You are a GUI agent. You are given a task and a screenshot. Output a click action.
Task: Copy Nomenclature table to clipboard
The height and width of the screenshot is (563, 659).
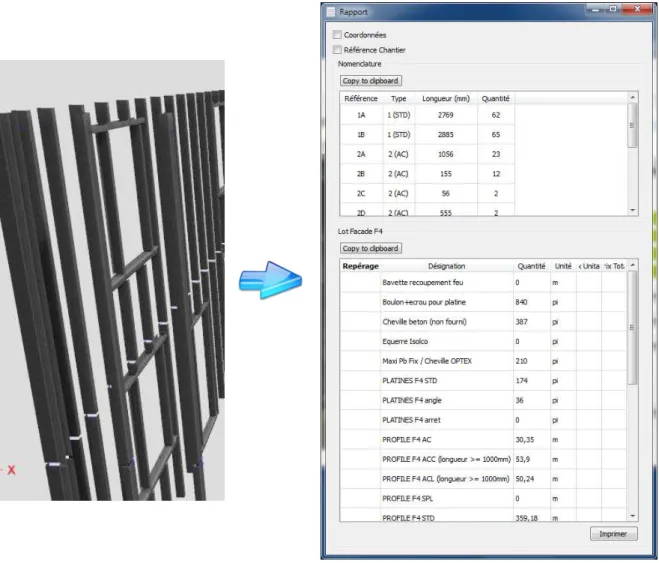pyautogui.click(x=370, y=80)
